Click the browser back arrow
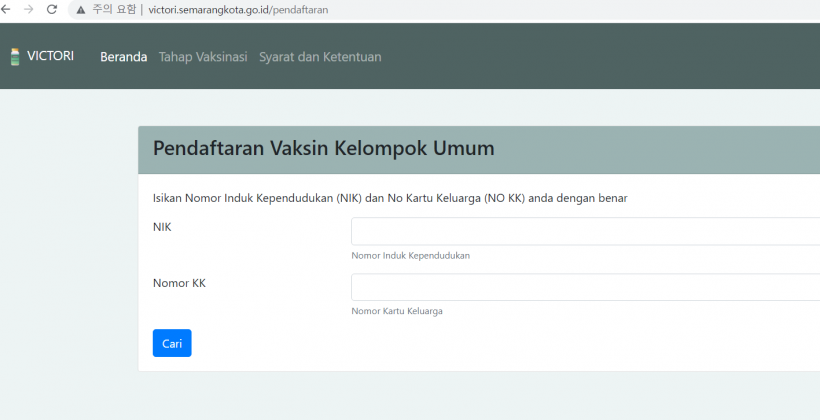The height and width of the screenshot is (420, 820). tap(7, 9)
